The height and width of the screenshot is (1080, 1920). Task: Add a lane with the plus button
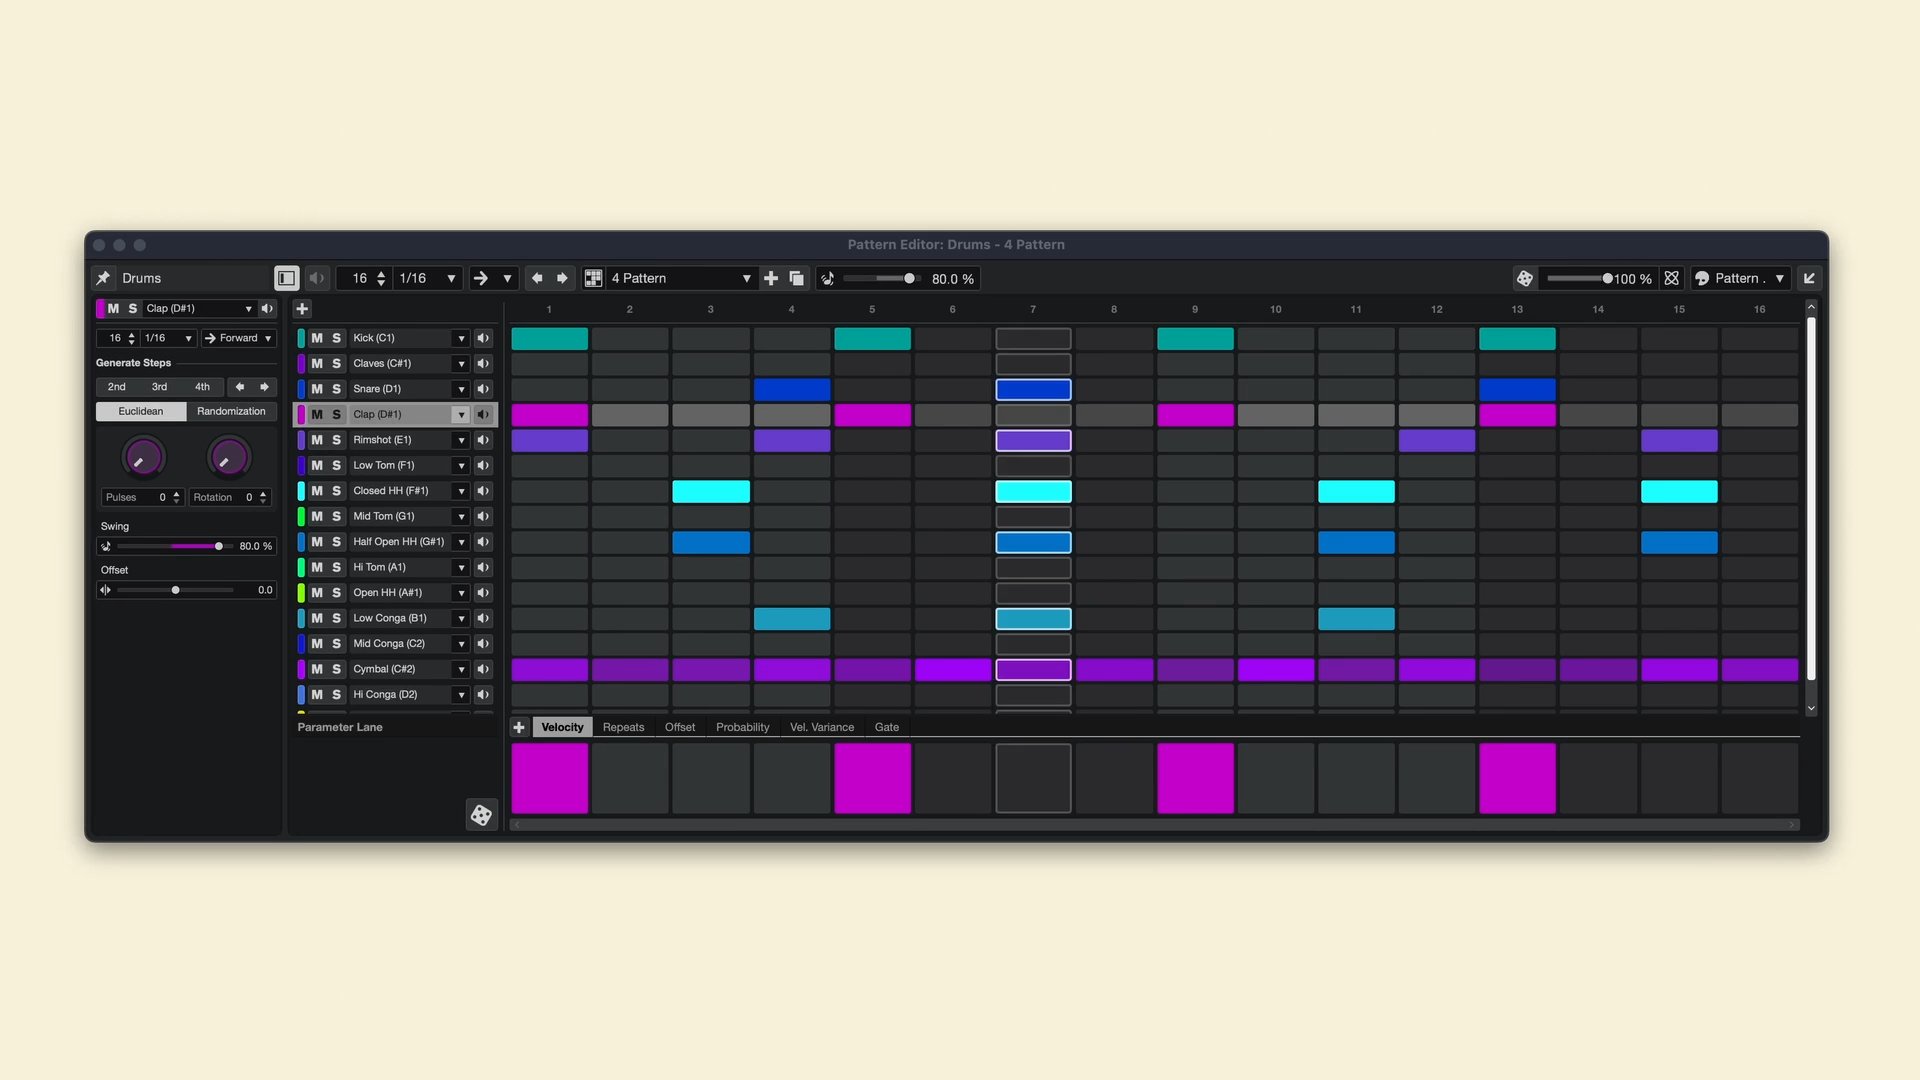click(302, 308)
